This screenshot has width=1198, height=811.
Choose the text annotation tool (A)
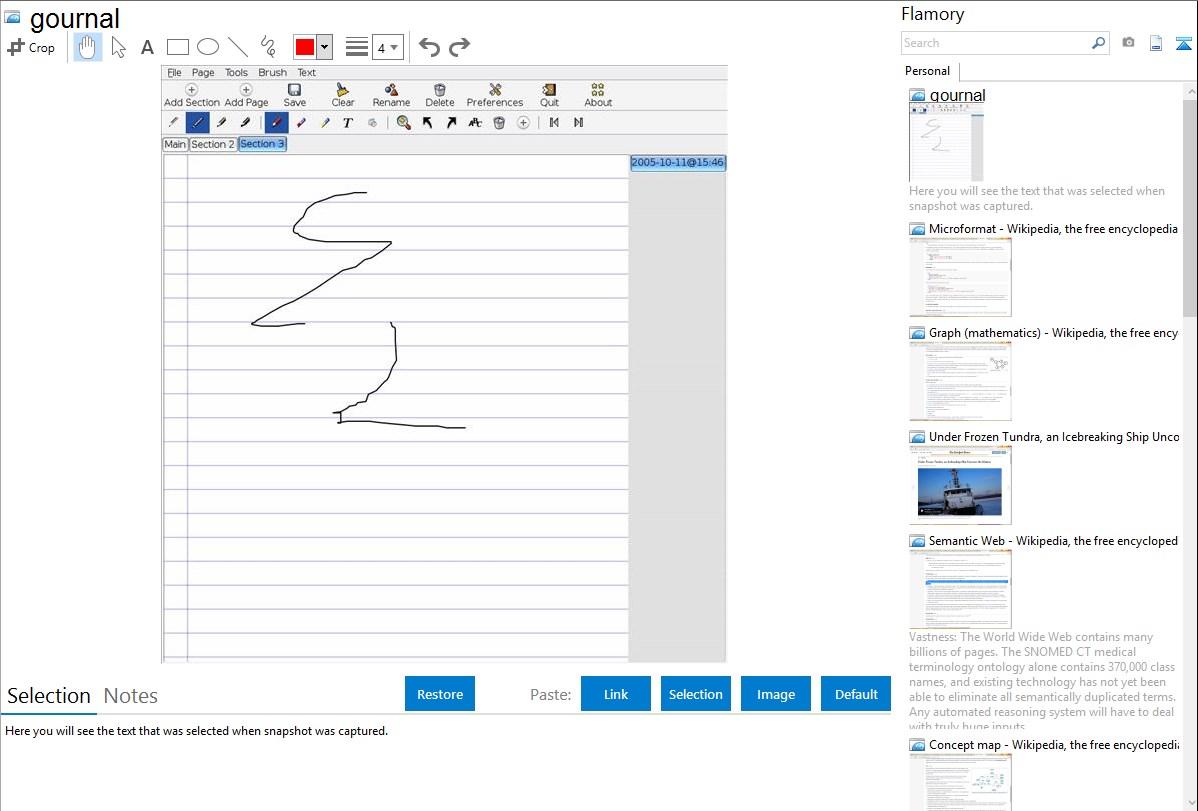[147, 47]
